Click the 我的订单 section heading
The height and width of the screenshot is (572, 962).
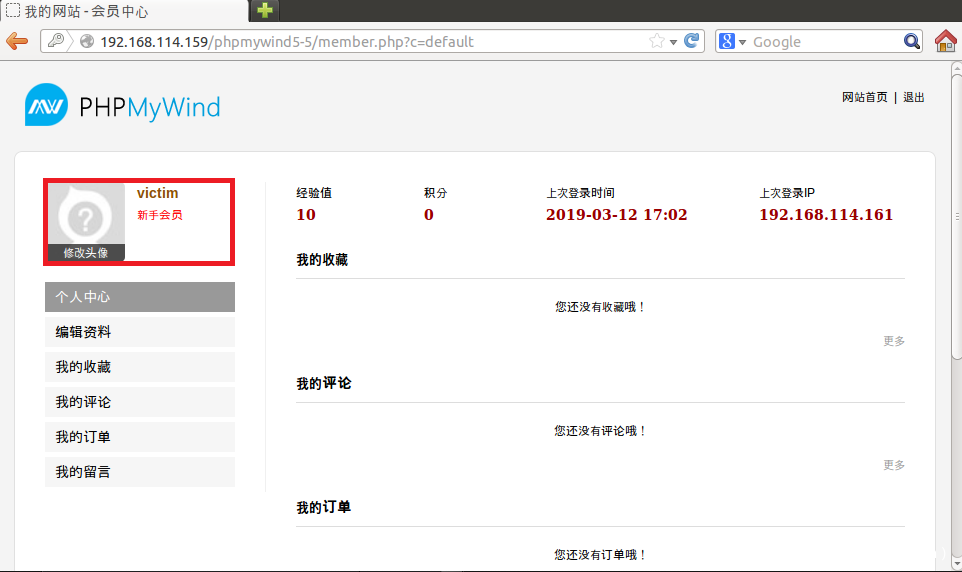point(323,508)
